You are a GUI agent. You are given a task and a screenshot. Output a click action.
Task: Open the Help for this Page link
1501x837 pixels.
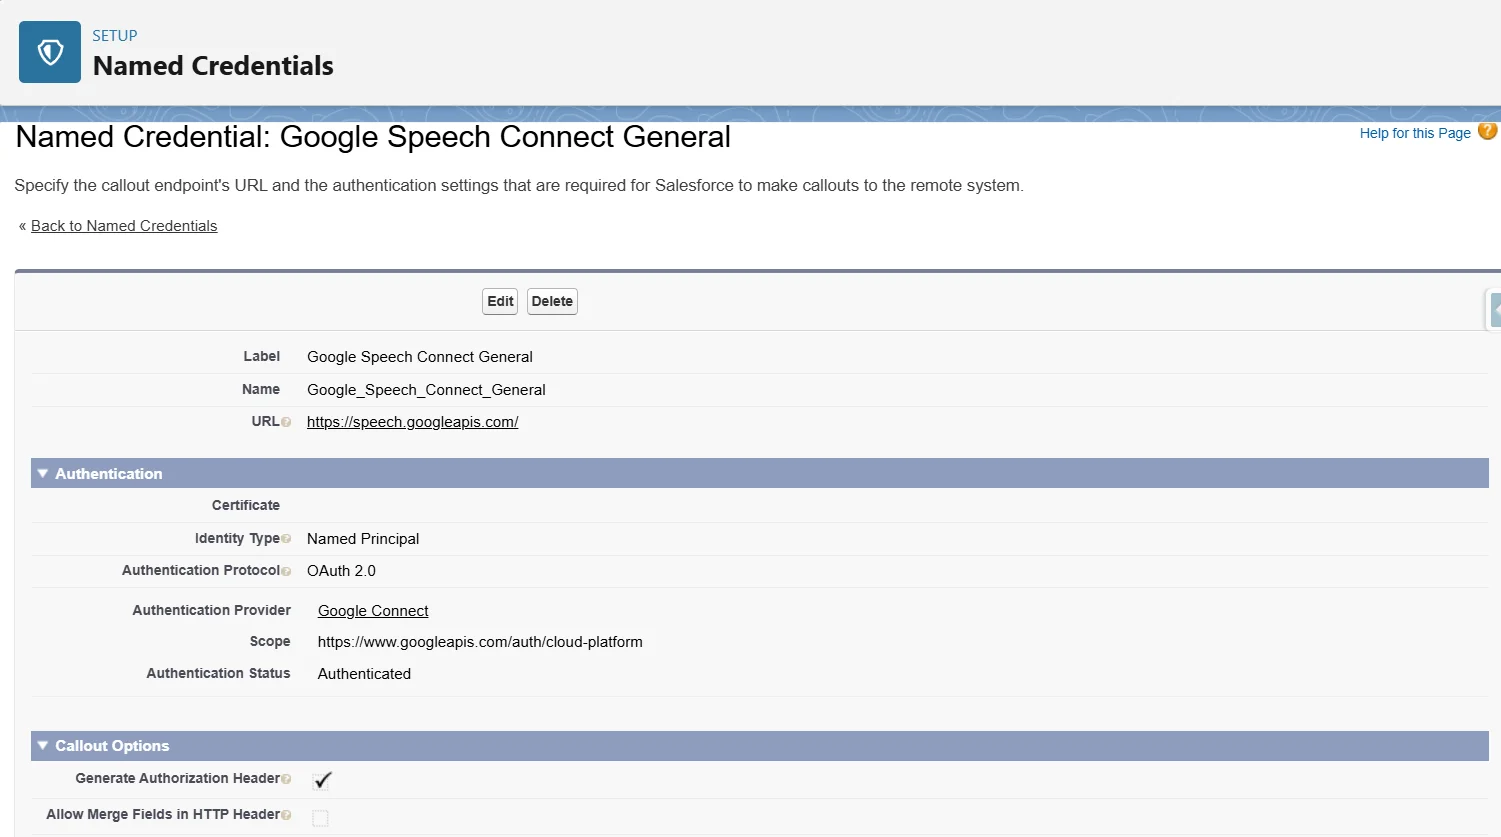pyautogui.click(x=1414, y=133)
